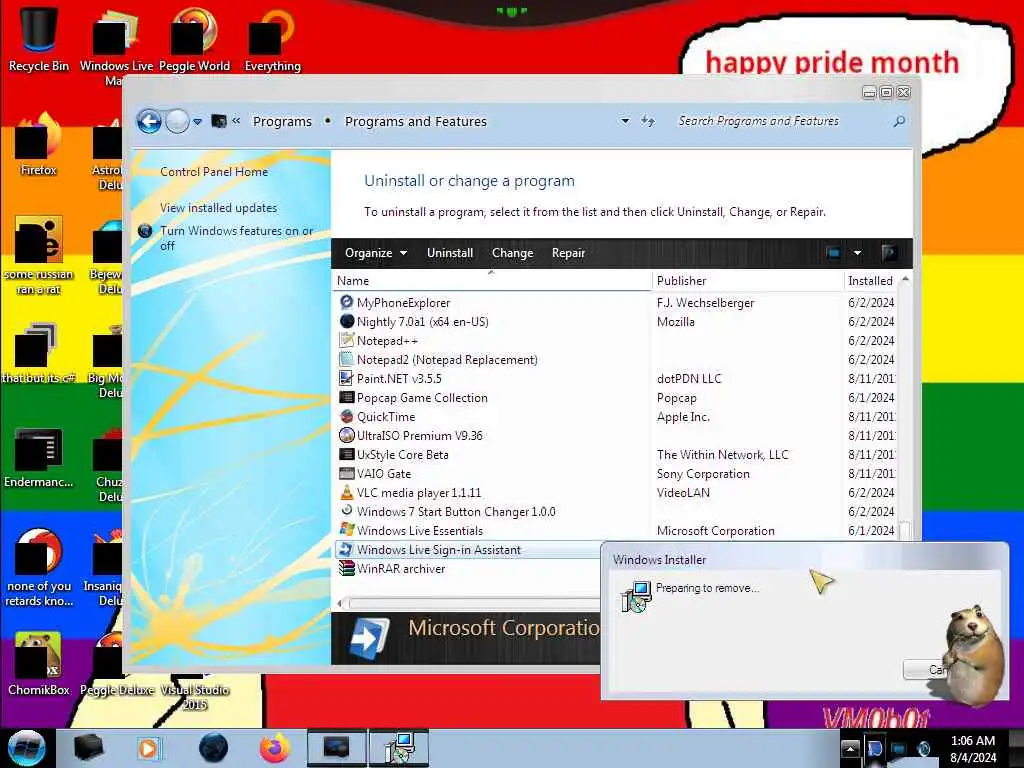Open ChomikBox desktop shortcut

(39, 664)
